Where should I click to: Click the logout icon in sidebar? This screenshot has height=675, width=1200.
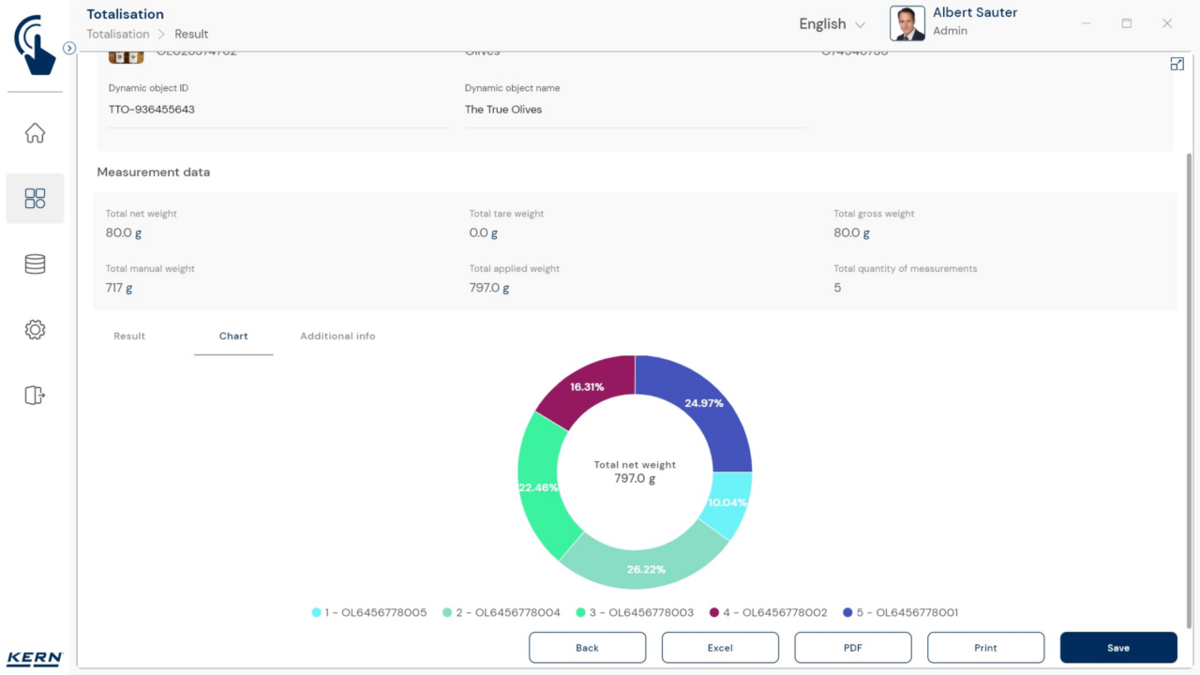tap(35, 395)
